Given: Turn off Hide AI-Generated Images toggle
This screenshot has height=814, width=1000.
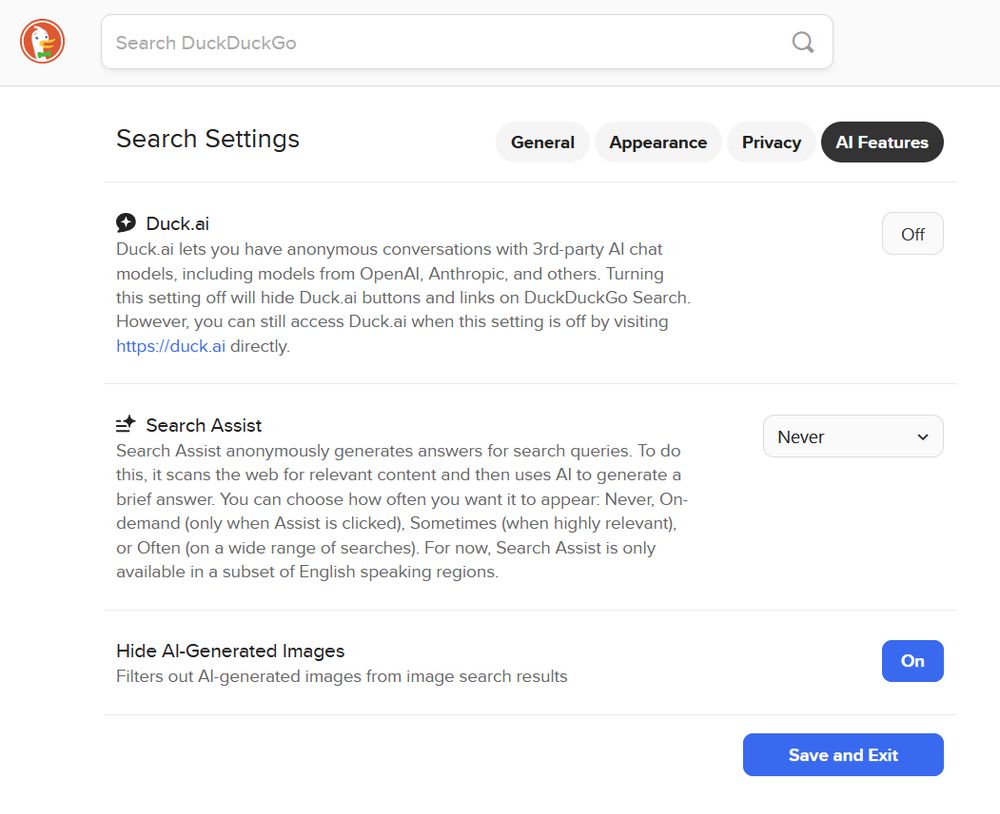Looking at the screenshot, I should [913, 661].
